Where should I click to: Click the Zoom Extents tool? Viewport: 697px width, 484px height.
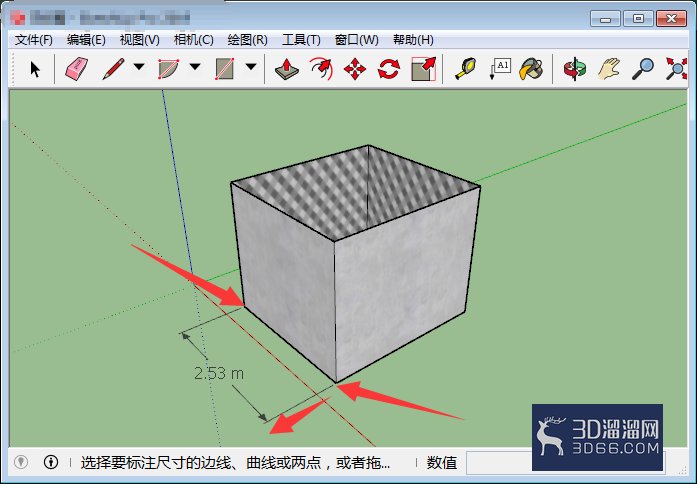tap(676, 69)
